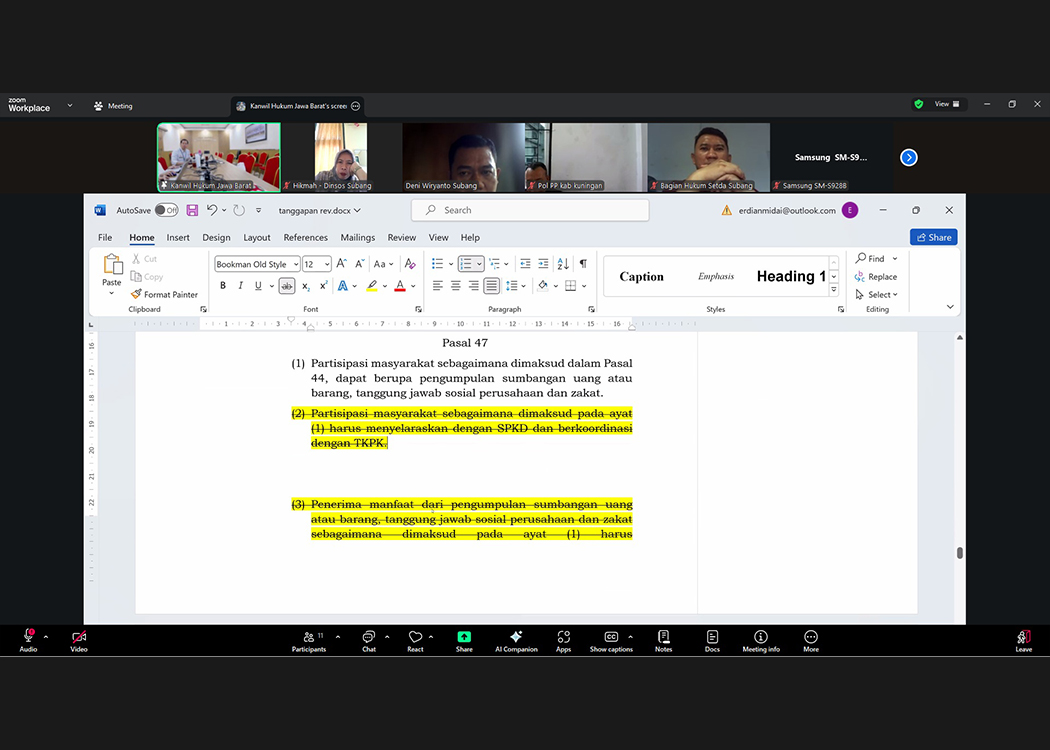Image resolution: width=1050 pixels, height=750 pixels.
Task: Open the font name dropdown
Action: click(296, 265)
